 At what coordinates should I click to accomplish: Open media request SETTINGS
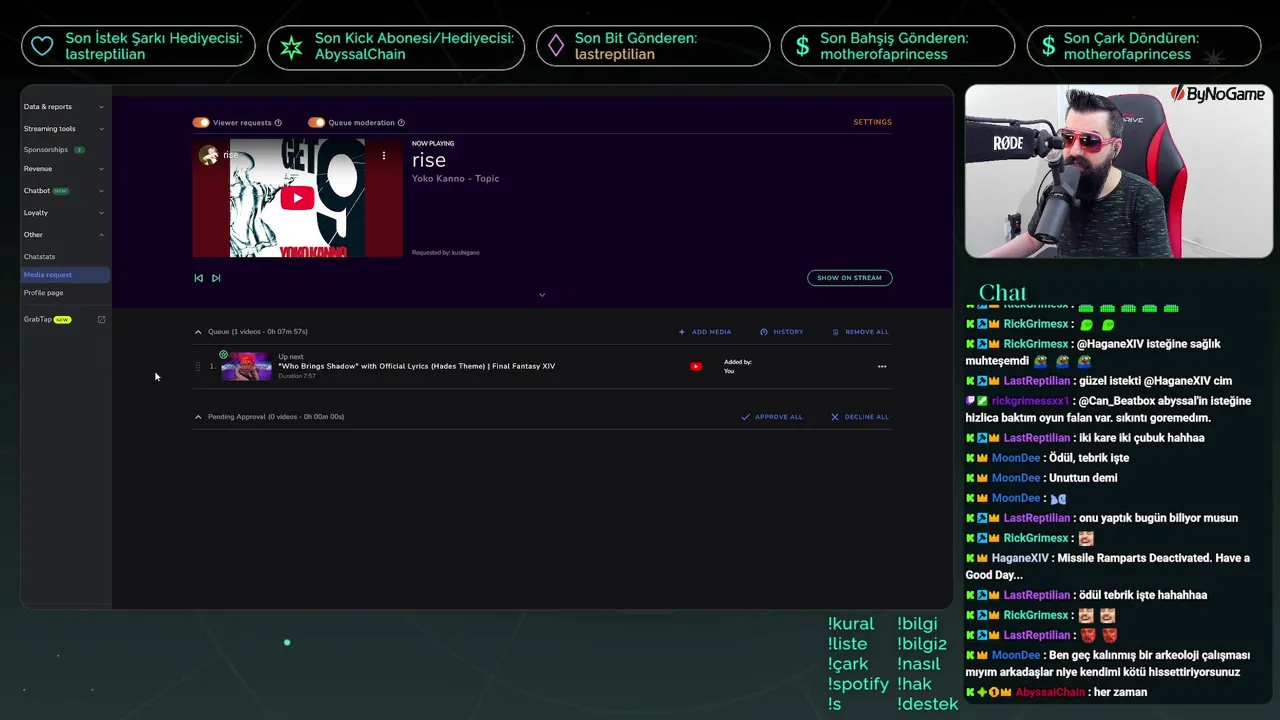point(872,122)
